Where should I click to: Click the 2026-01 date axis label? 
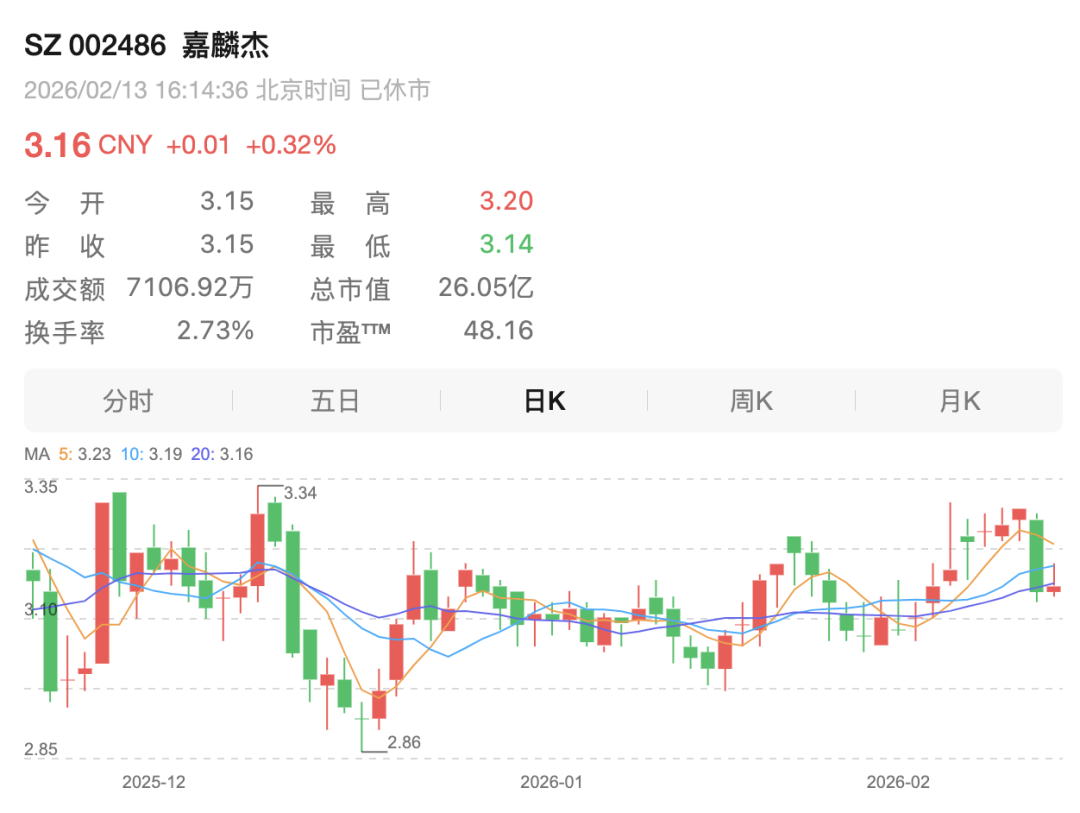pyautogui.click(x=551, y=782)
